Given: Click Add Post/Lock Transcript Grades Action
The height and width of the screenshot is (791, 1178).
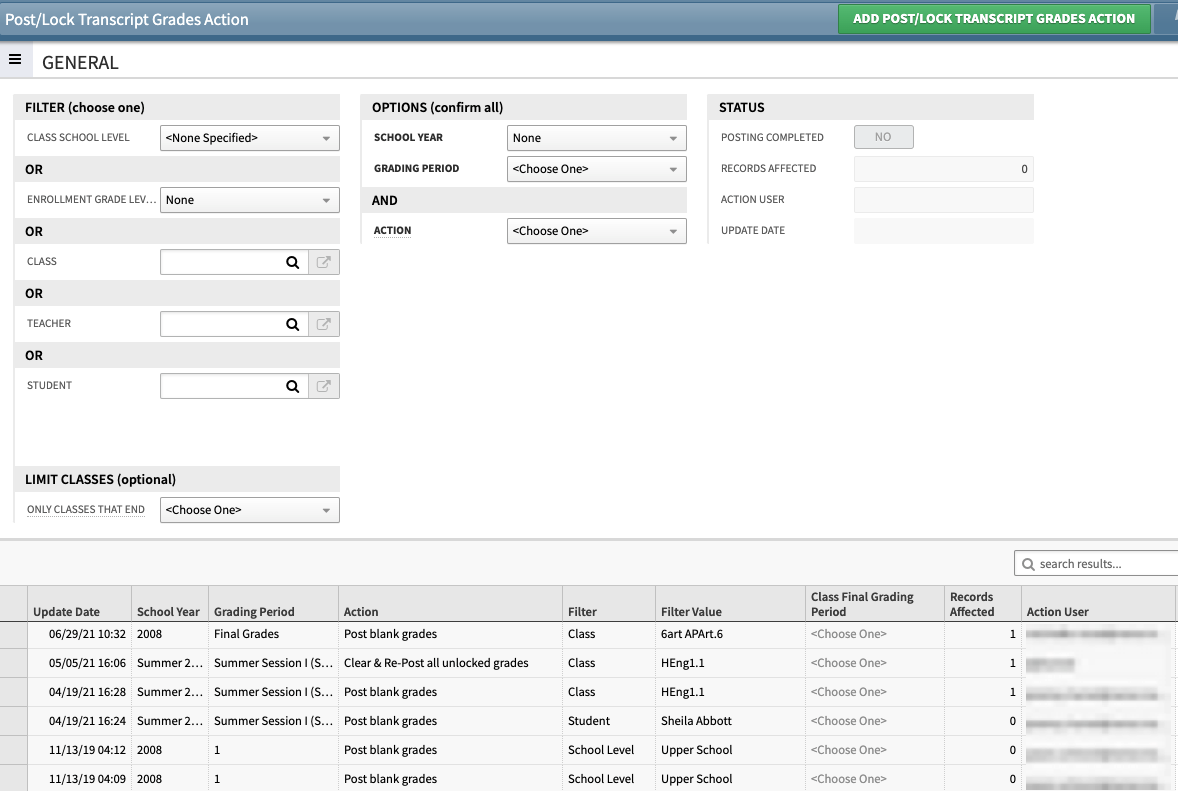Looking at the screenshot, I should (993, 18).
